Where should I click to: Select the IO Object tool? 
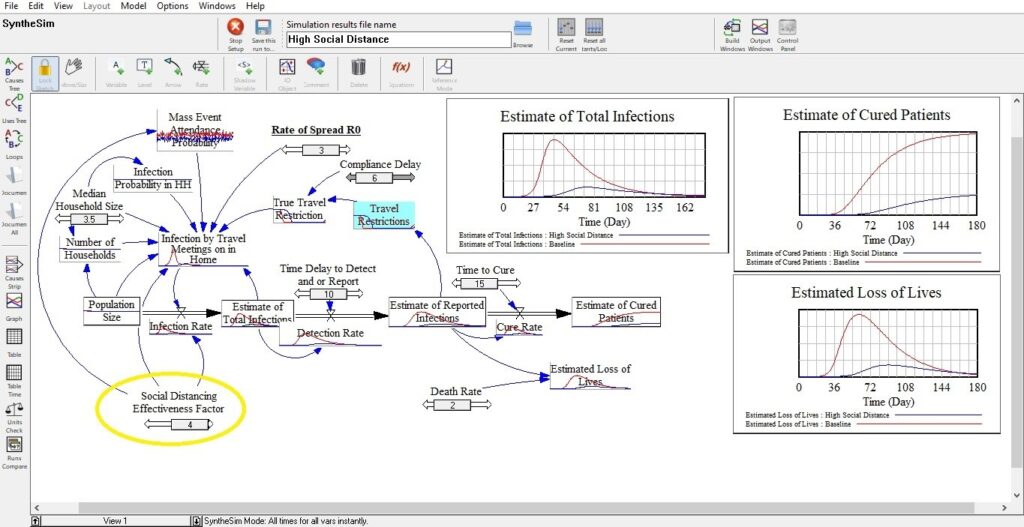287,67
